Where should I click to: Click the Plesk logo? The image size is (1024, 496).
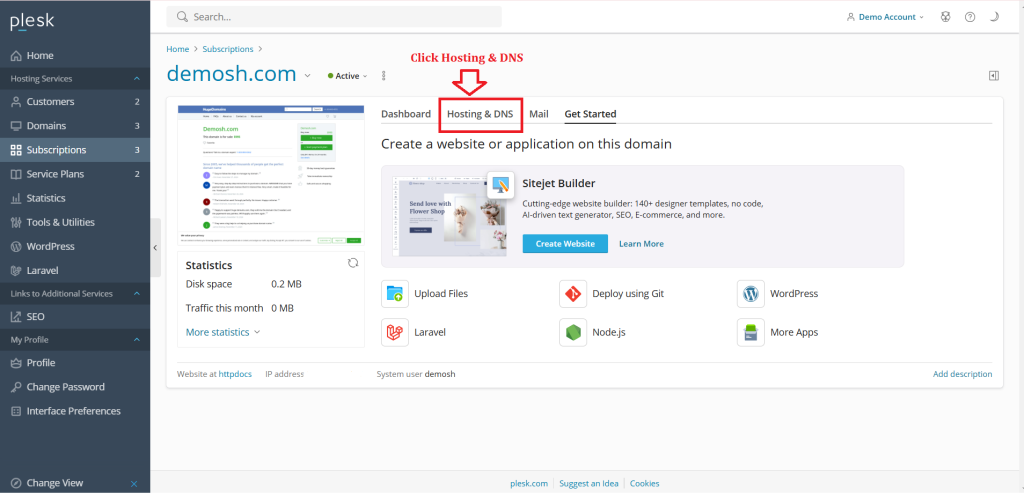click(x=32, y=22)
